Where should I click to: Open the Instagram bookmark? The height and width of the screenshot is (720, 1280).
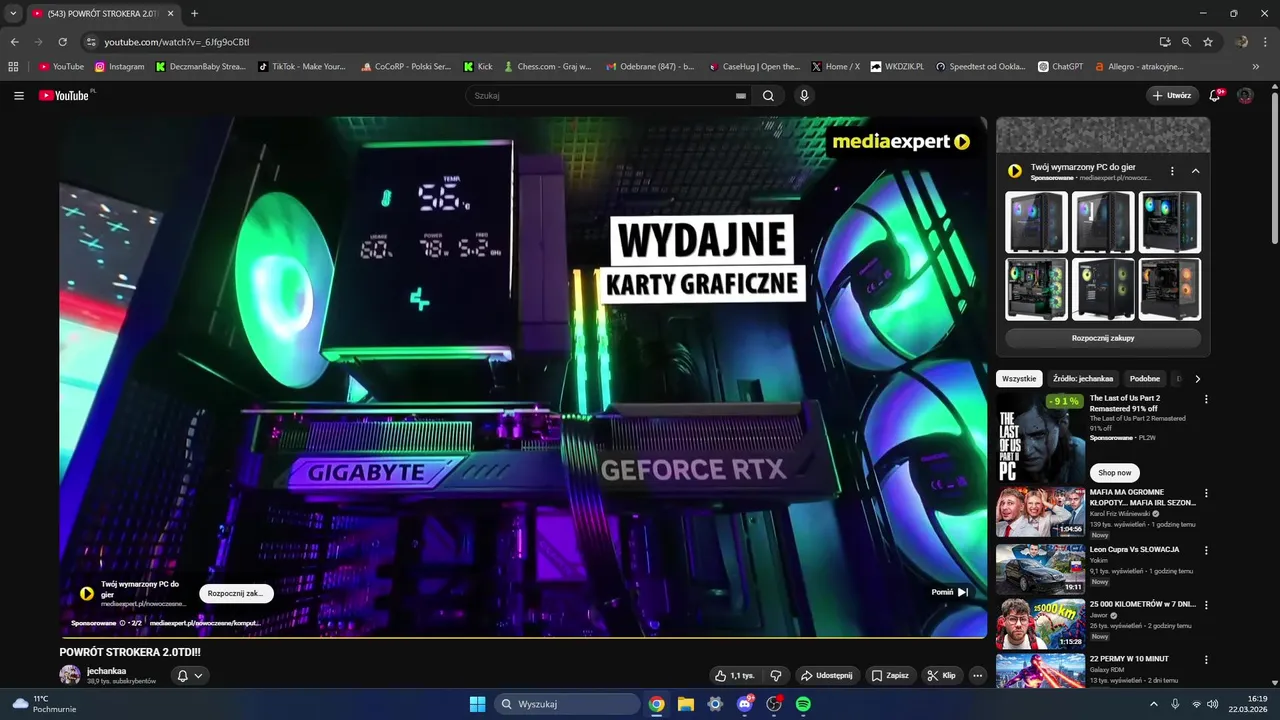pos(120,67)
